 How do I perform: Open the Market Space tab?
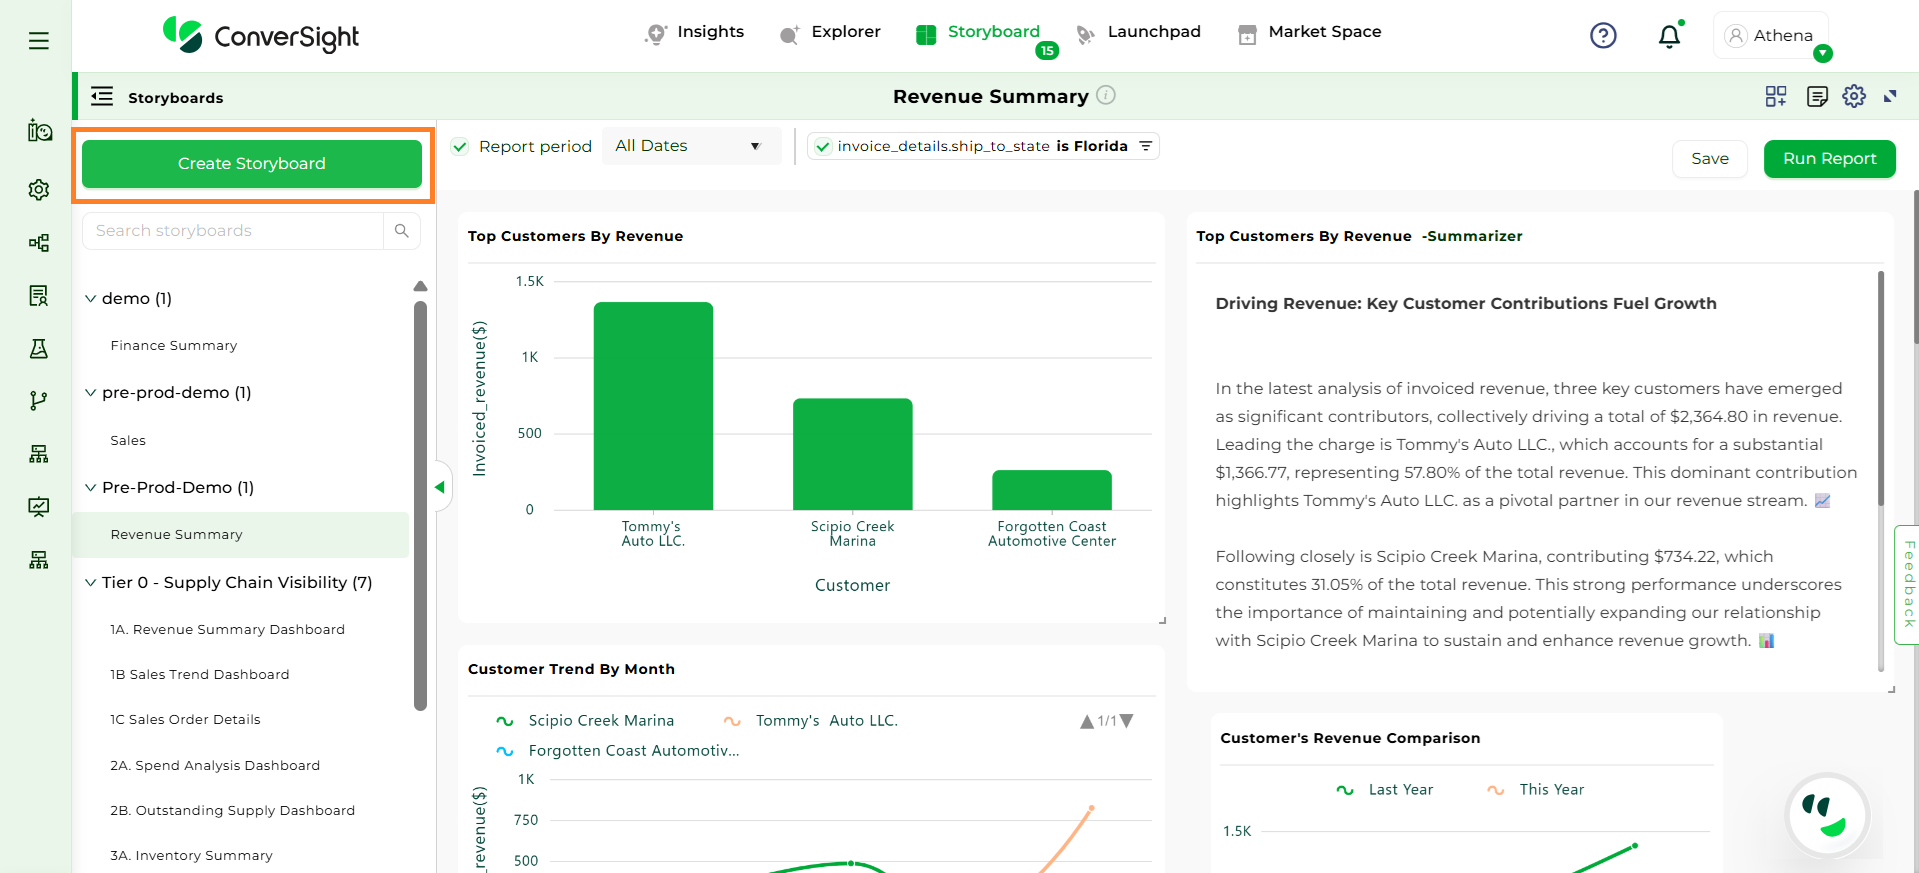[1309, 32]
